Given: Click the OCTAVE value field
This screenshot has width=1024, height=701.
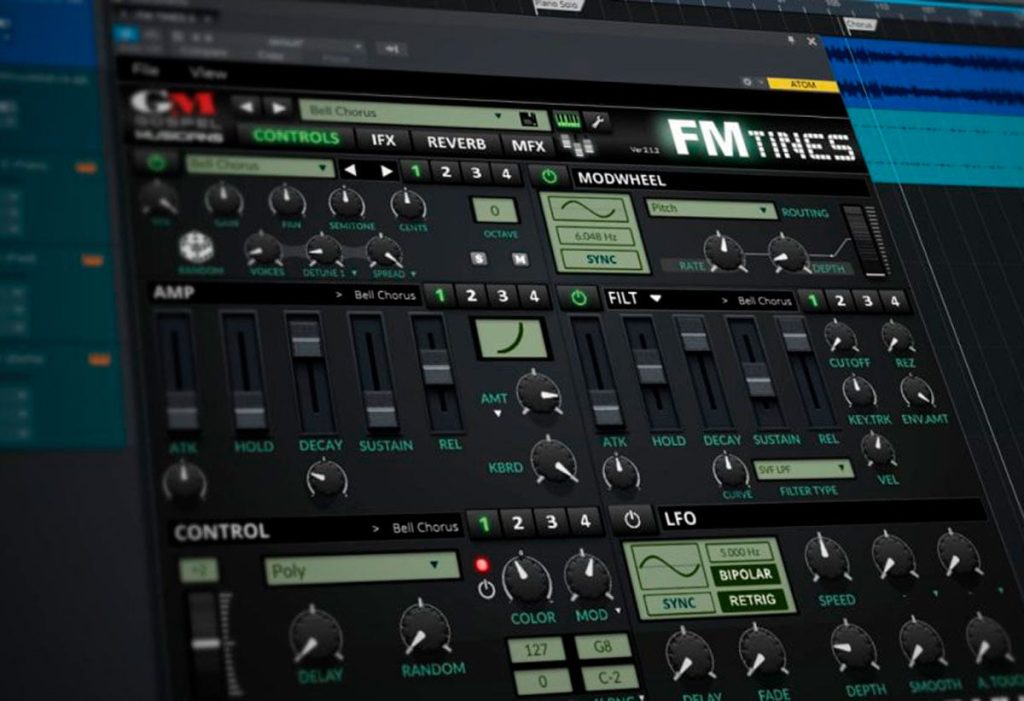Looking at the screenshot, I should click(x=494, y=211).
